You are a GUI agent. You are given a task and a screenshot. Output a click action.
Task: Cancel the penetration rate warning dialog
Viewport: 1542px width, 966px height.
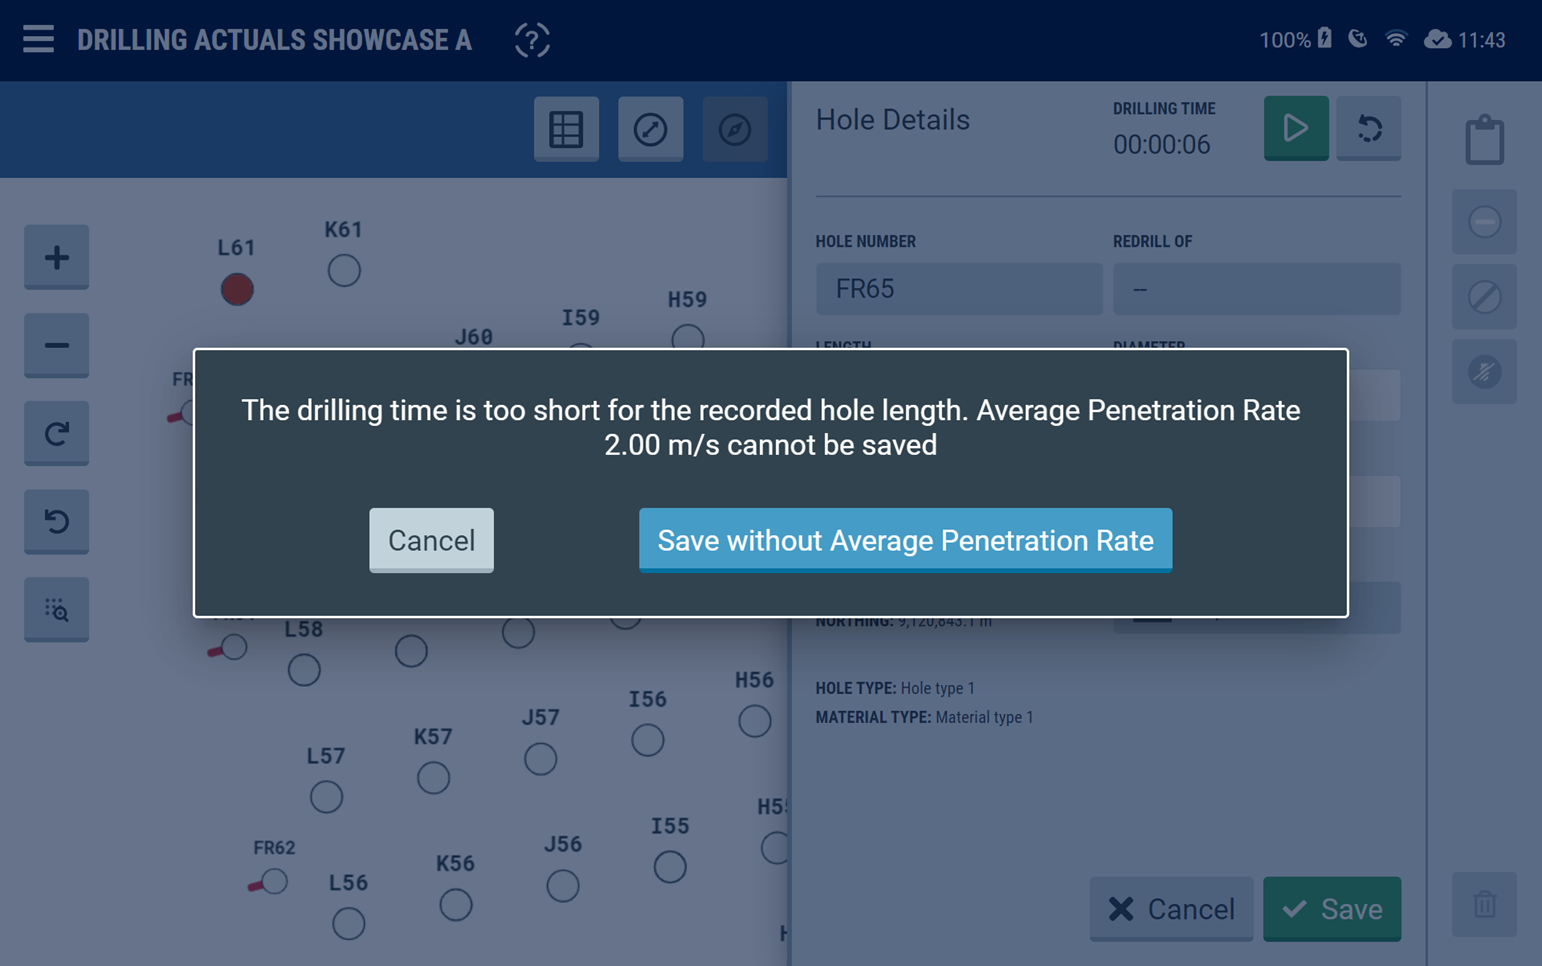(431, 540)
